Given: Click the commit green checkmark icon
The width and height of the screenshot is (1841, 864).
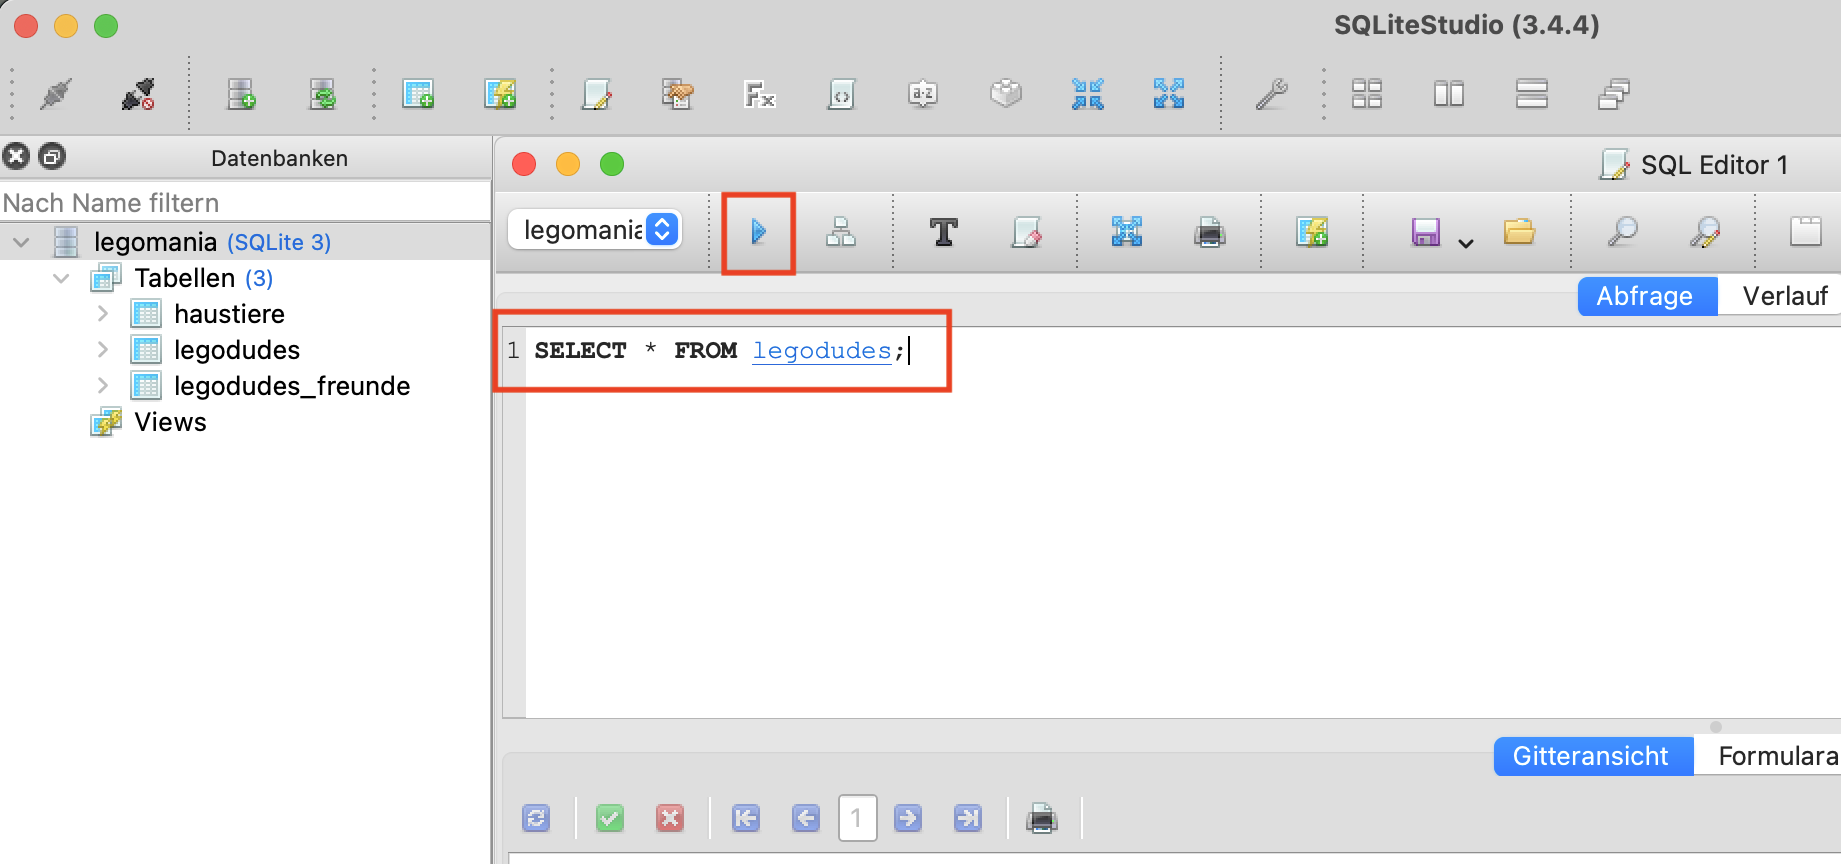Looking at the screenshot, I should pos(609,818).
